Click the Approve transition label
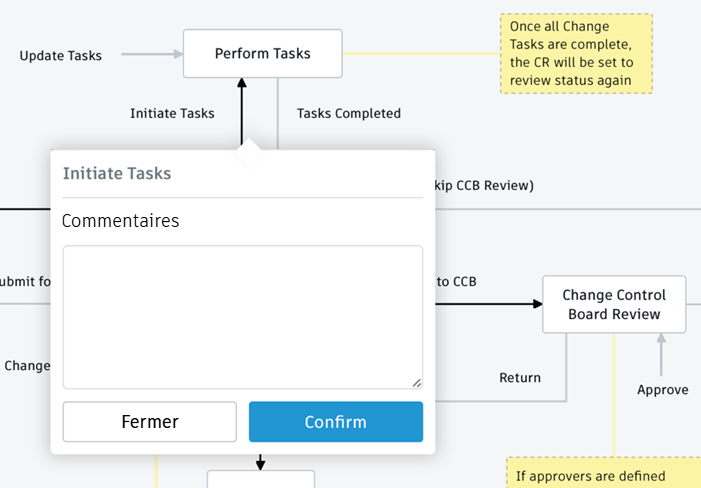 click(663, 390)
